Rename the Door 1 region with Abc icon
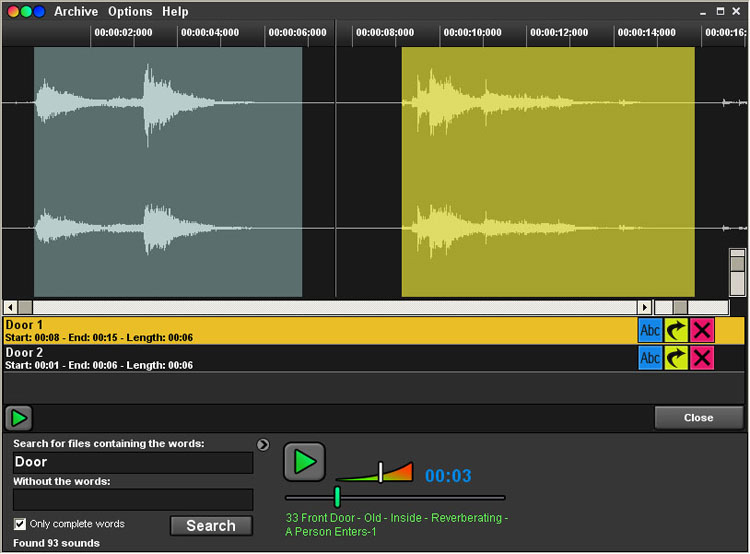The width and height of the screenshot is (750, 554). (x=650, y=330)
